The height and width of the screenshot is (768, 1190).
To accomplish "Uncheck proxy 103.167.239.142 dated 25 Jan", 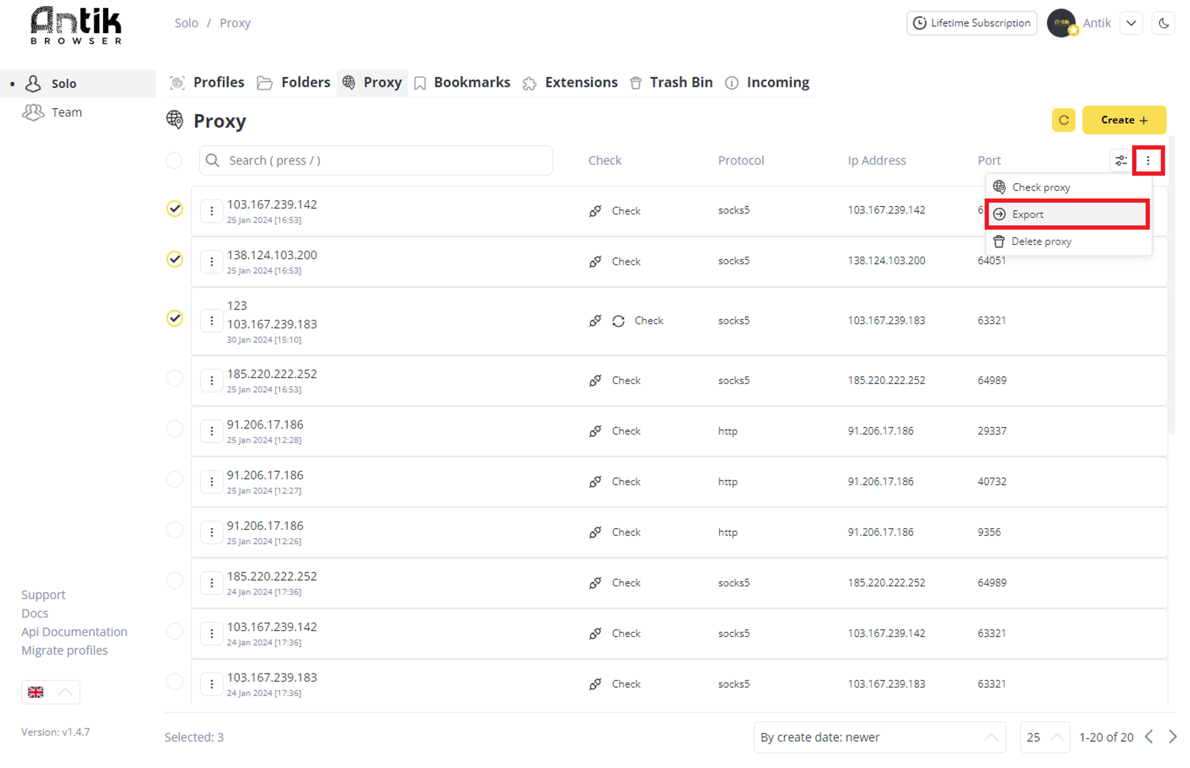I will pyautogui.click(x=175, y=209).
